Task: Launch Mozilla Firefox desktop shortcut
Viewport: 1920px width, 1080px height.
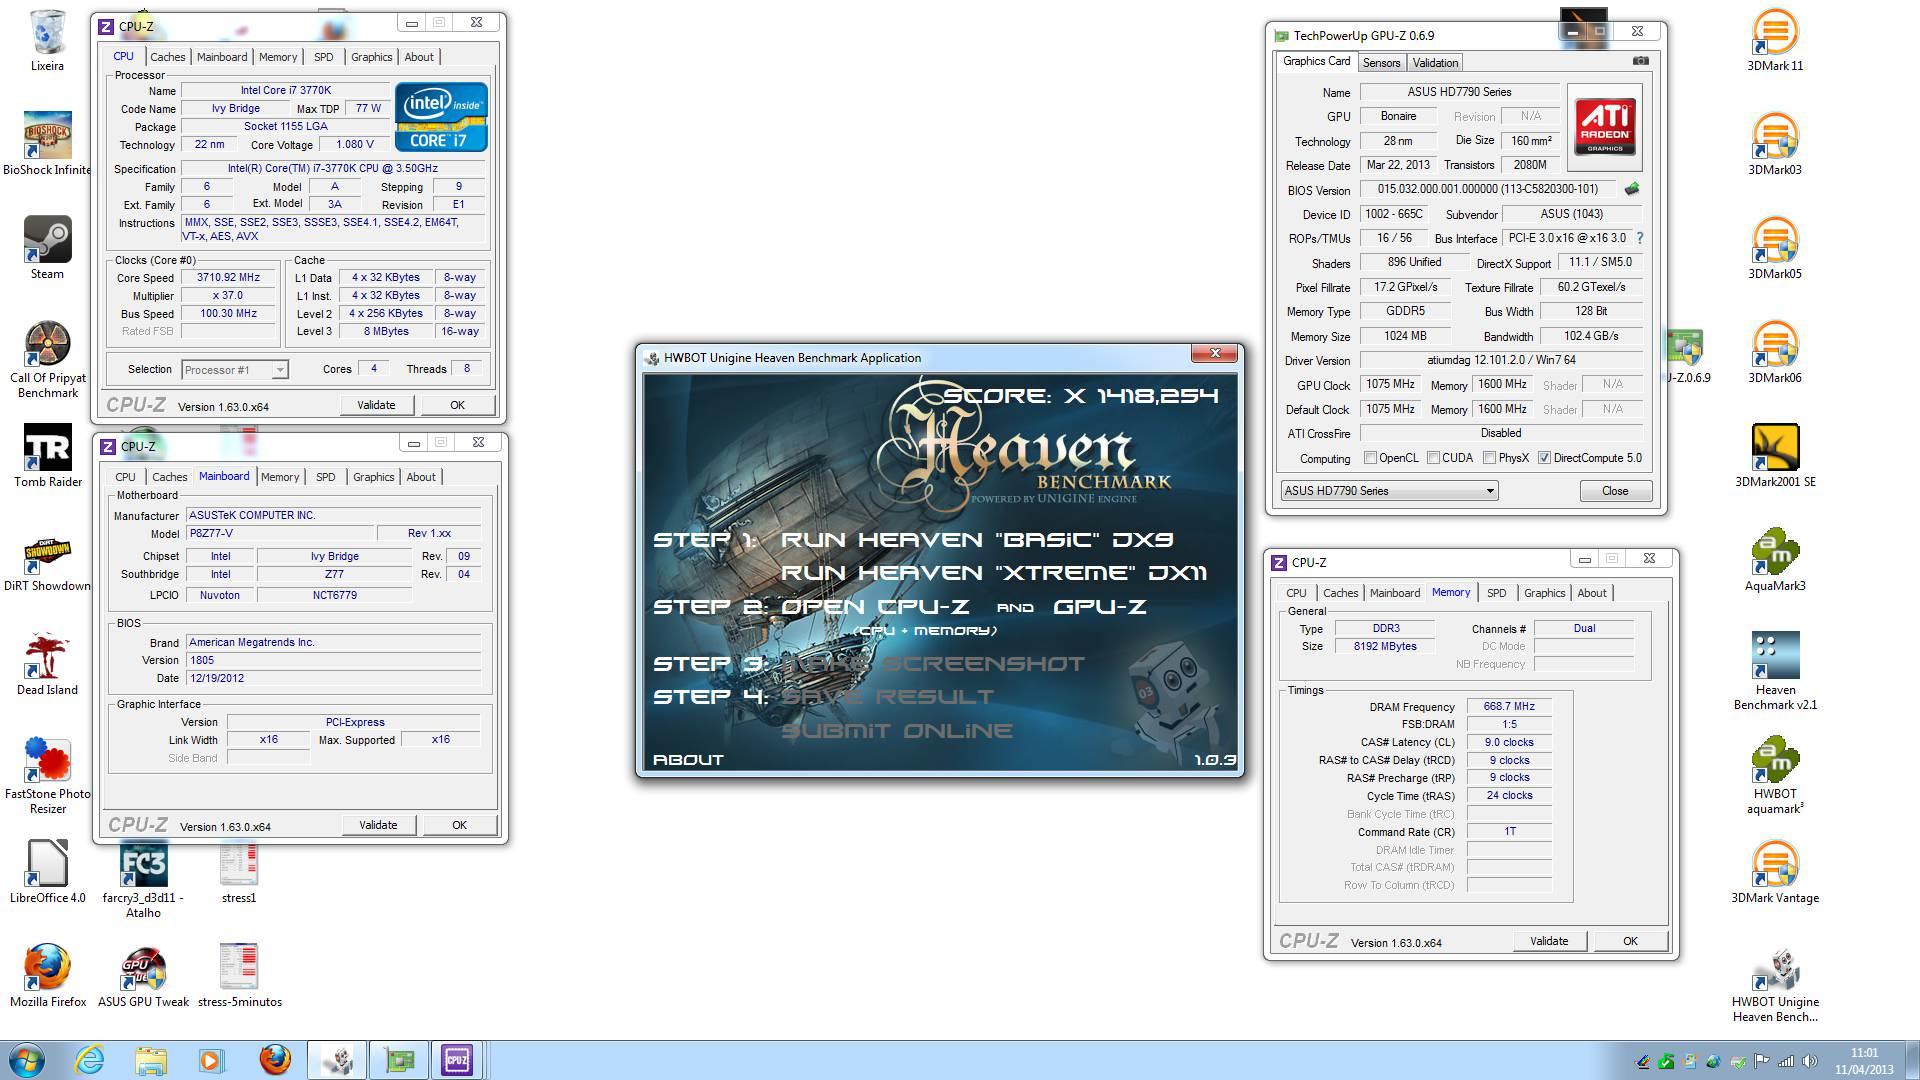Action: click(x=47, y=976)
